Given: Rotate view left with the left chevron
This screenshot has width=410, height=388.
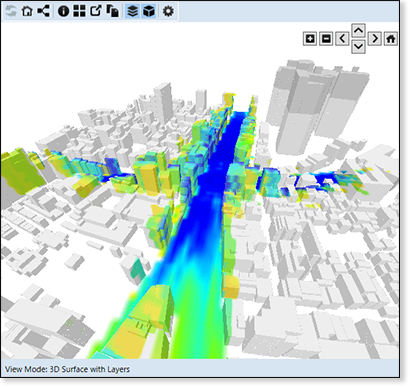Looking at the screenshot, I should pos(342,39).
